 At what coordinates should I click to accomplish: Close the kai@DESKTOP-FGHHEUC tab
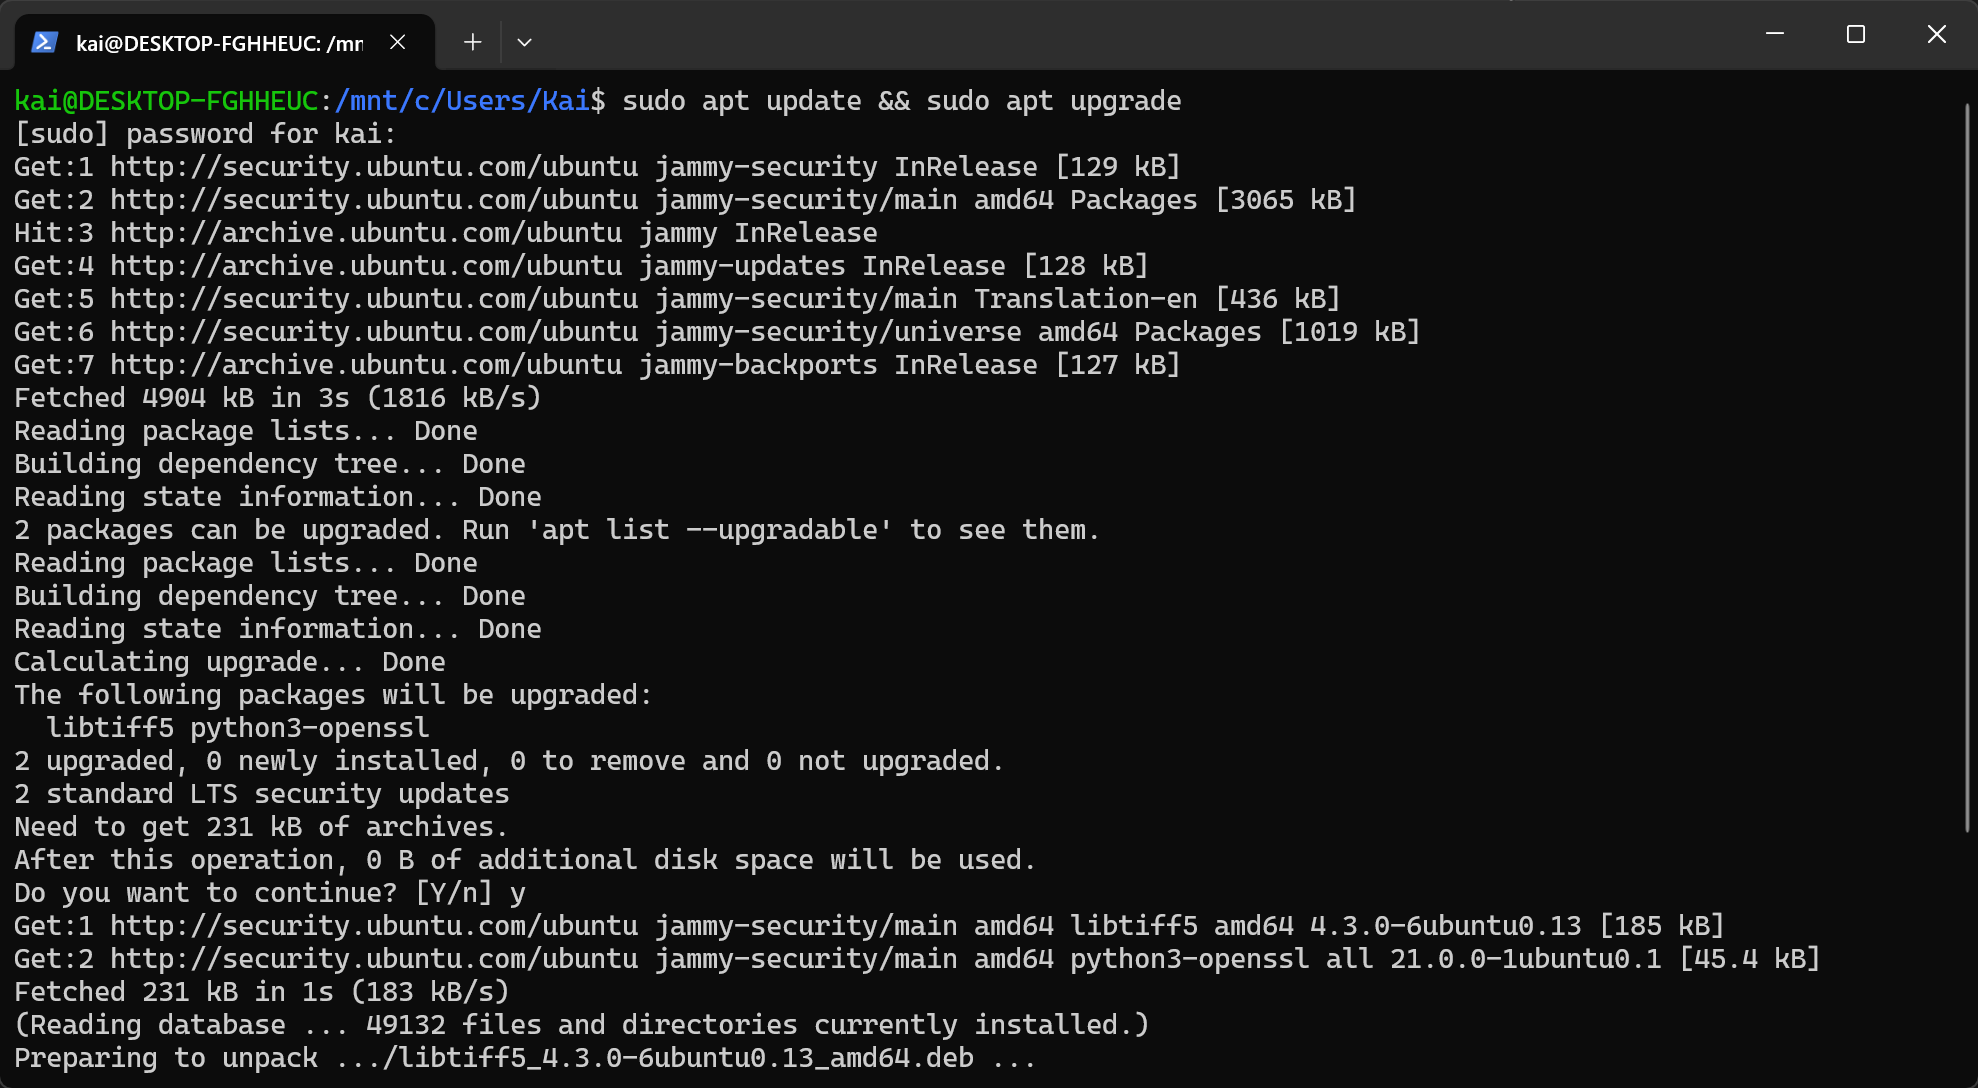point(398,42)
